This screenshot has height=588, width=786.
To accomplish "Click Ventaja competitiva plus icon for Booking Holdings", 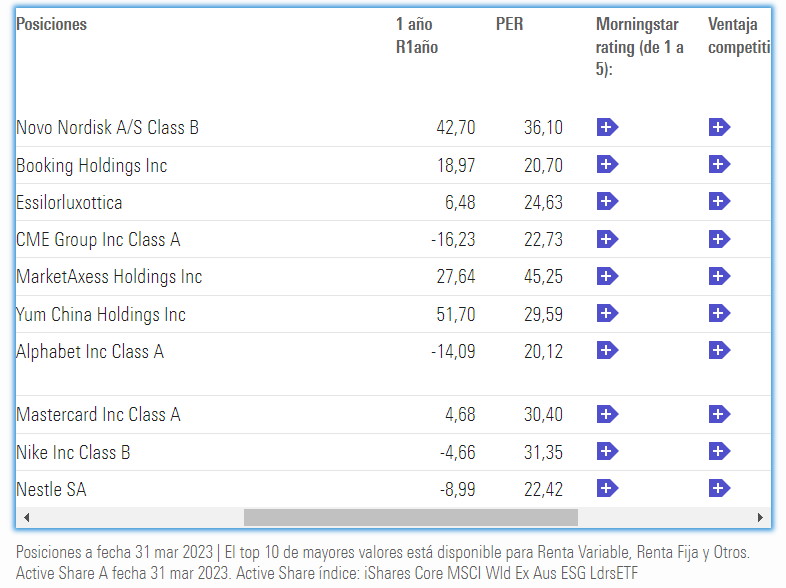I will click(719, 164).
